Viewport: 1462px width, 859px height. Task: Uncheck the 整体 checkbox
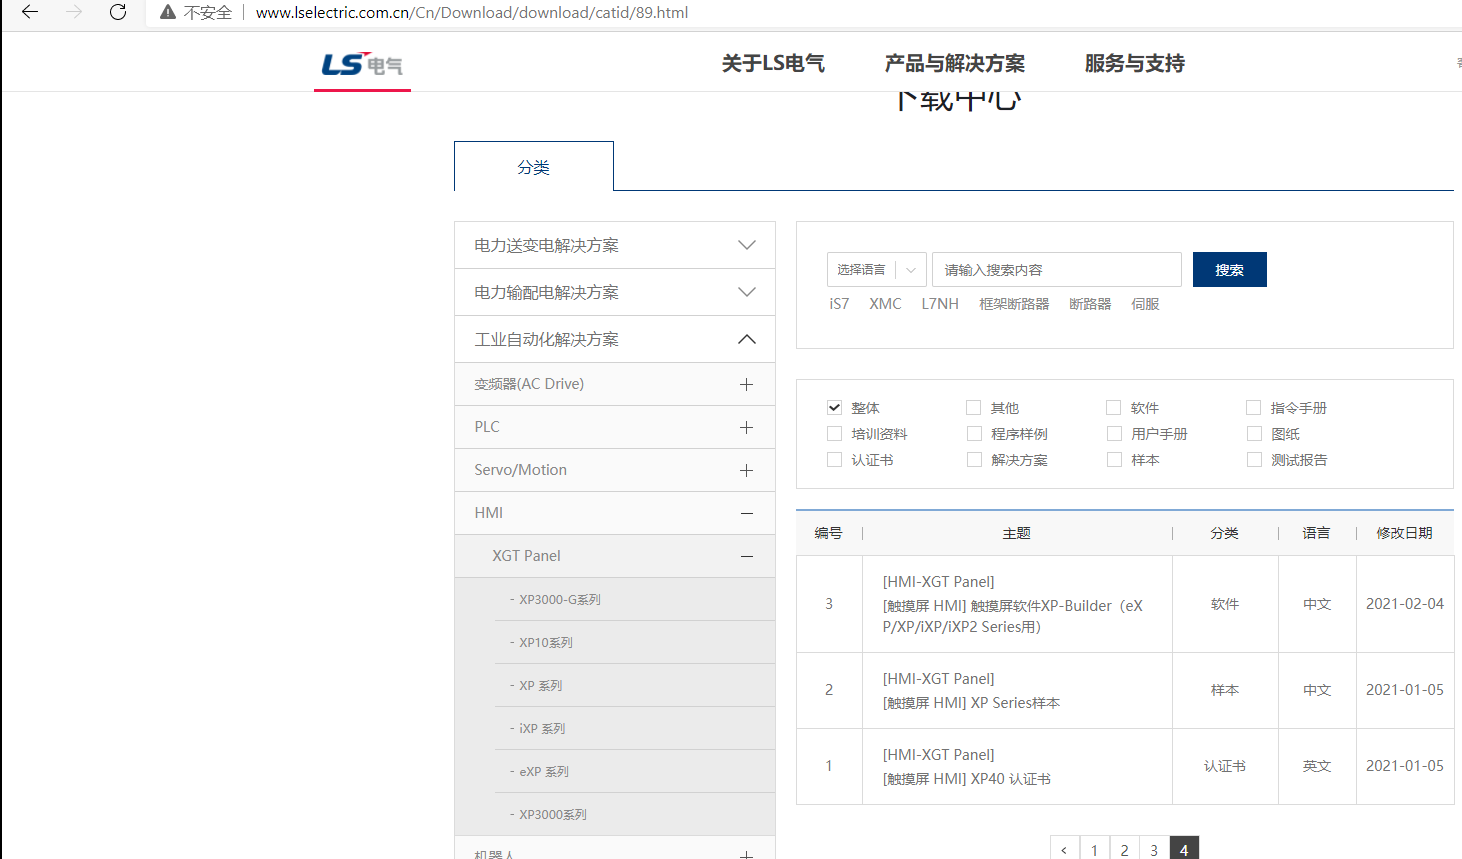click(834, 407)
